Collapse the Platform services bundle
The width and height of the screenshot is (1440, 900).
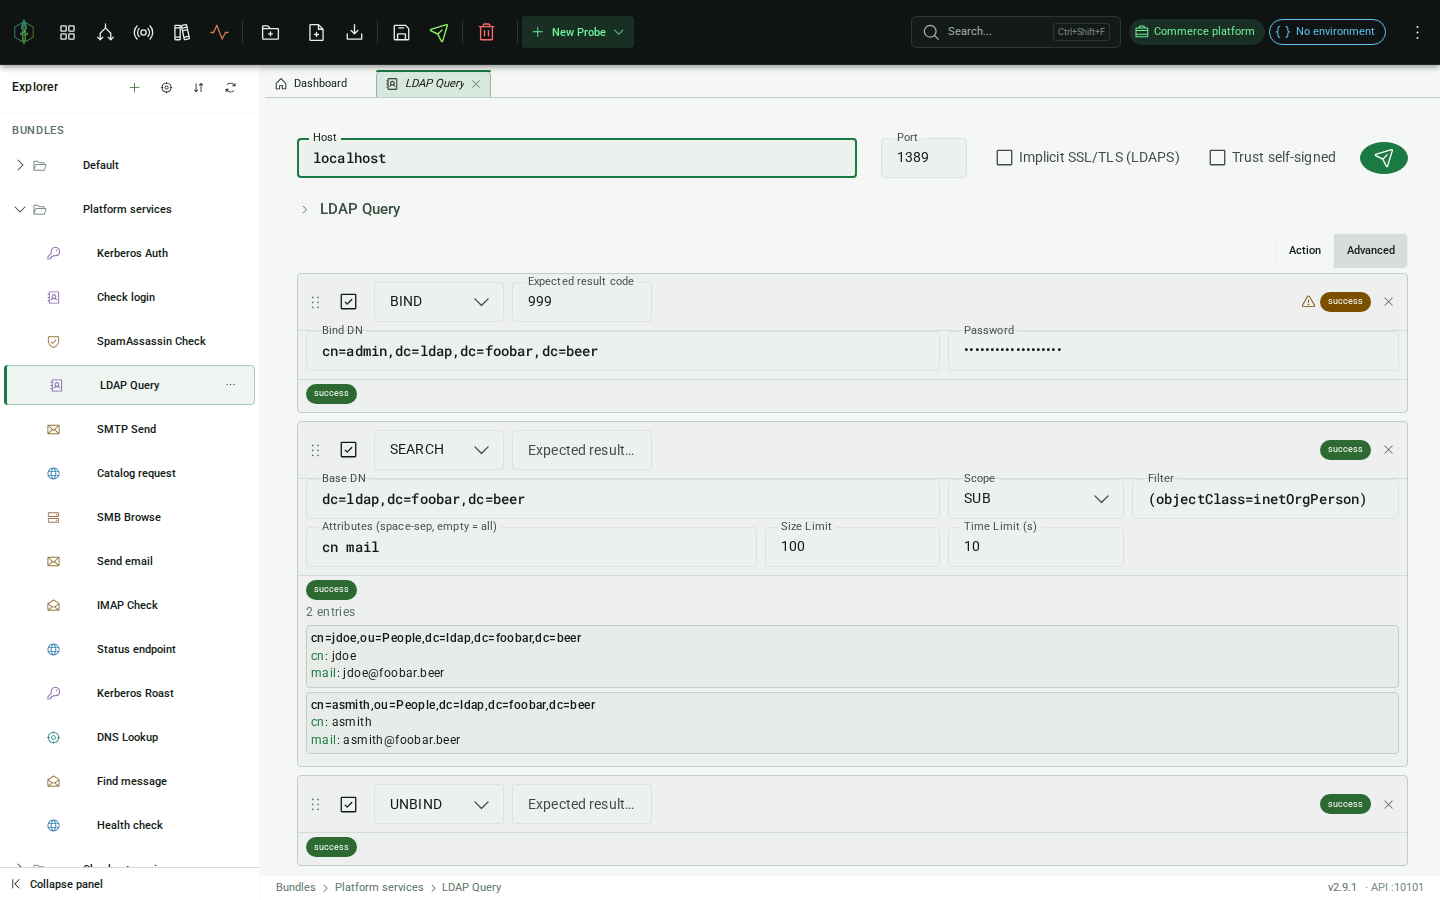[x=19, y=209]
